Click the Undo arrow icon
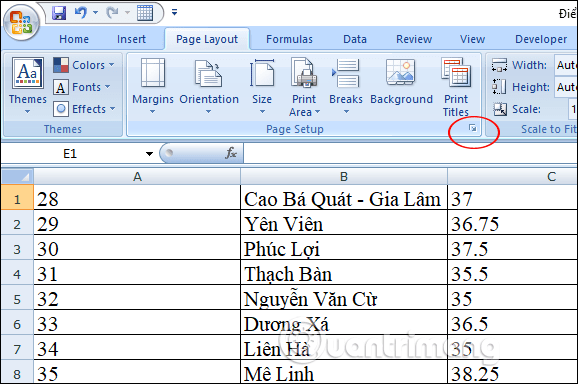 pyautogui.click(x=81, y=13)
